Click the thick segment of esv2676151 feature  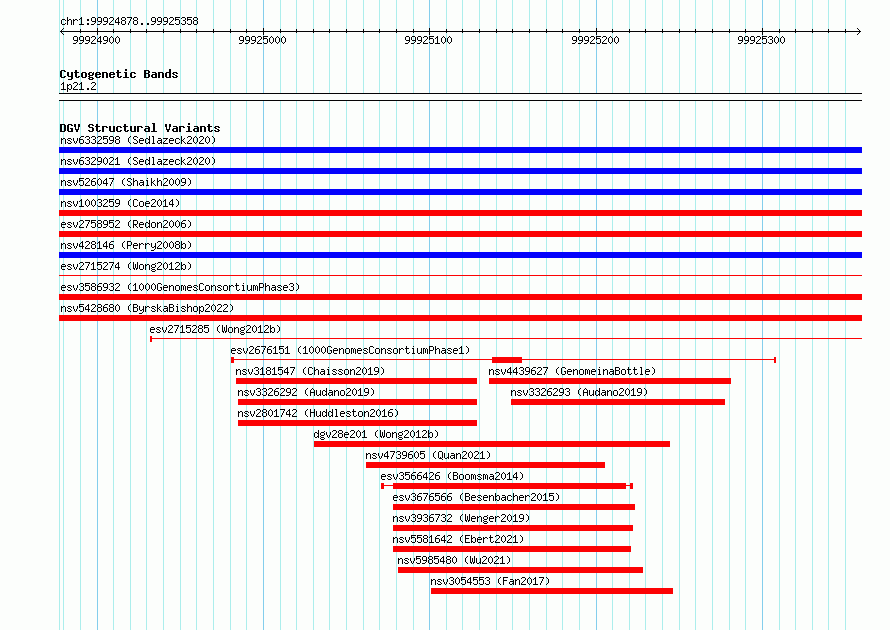(x=507, y=360)
